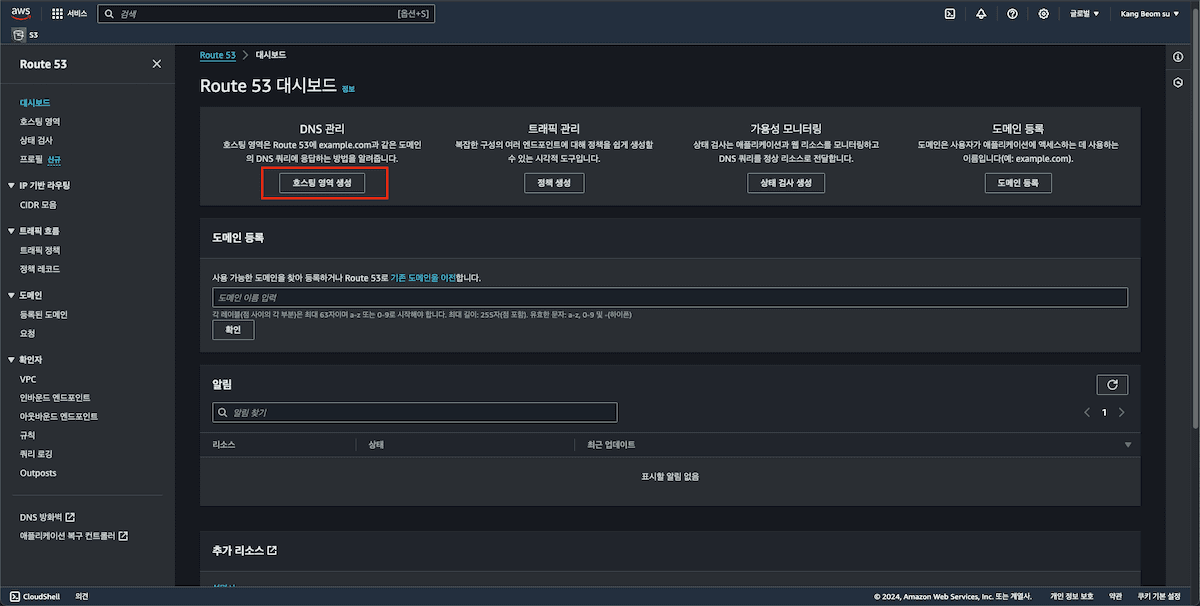Click the AWS logo home icon
Viewport: 1200px width, 606px height.
coord(22,13)
